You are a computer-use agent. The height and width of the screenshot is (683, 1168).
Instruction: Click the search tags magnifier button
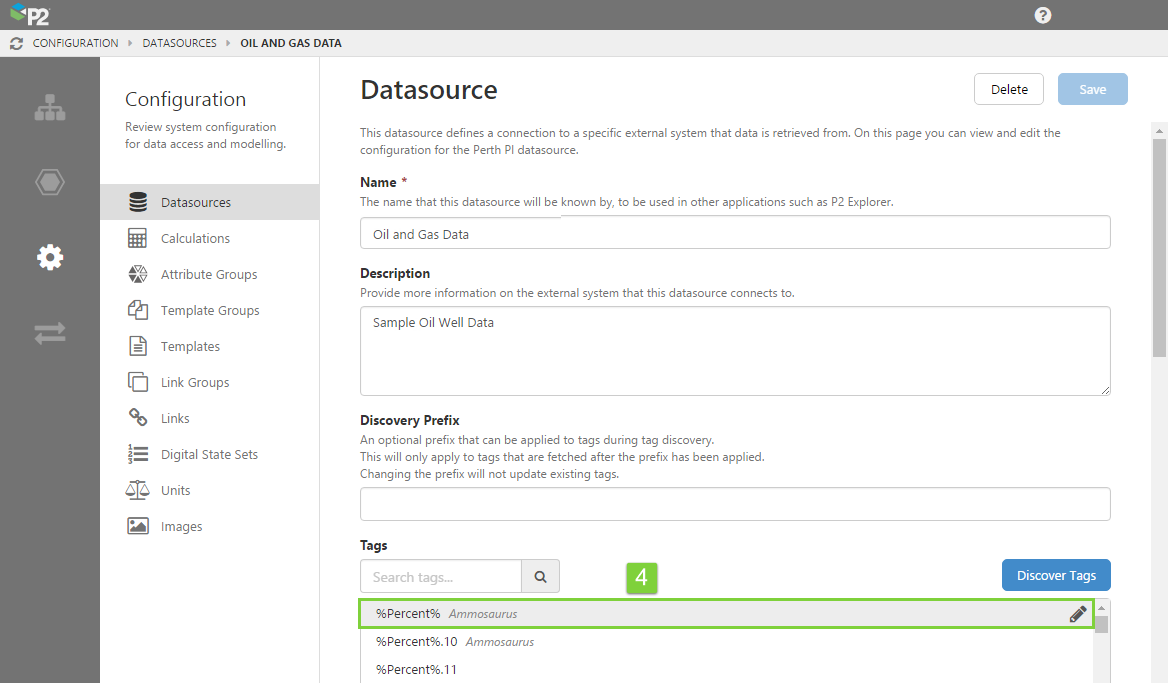coord(540,576)
